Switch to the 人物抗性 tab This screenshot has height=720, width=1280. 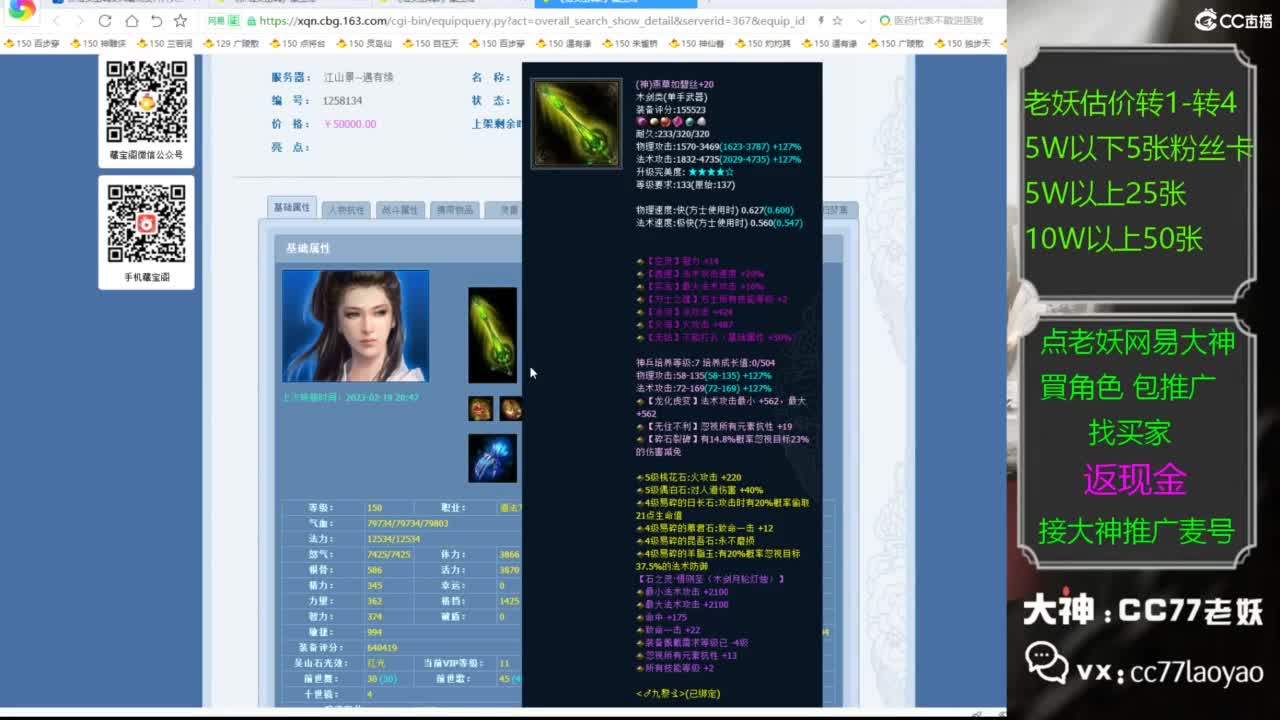point(346,210)
